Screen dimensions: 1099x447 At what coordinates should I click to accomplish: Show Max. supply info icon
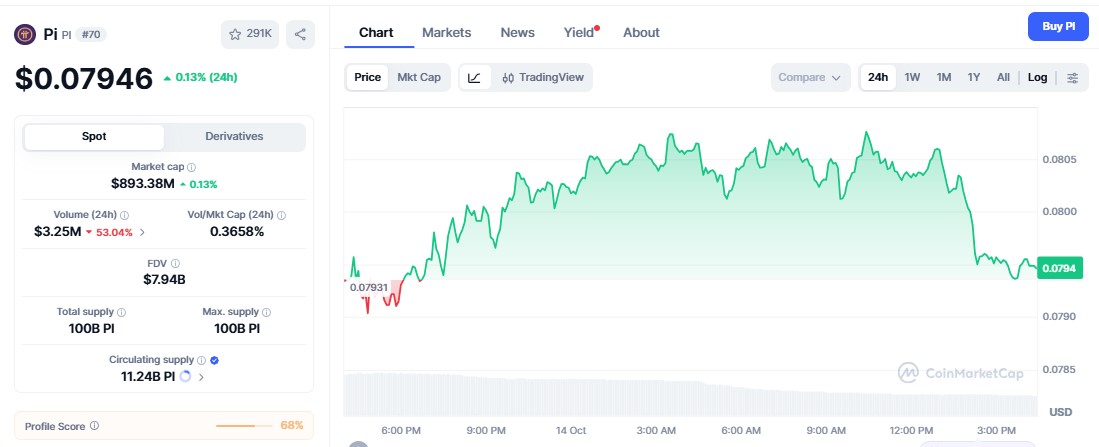click(x=266, y=312)
